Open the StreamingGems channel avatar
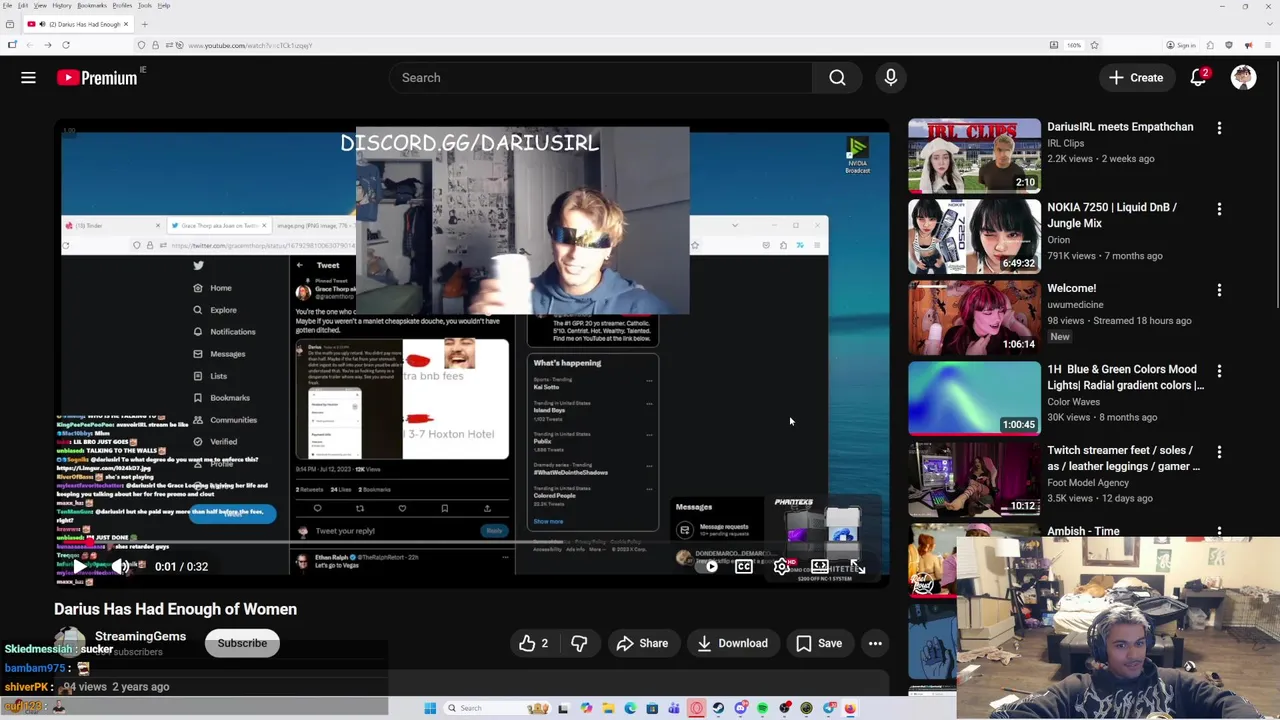The image size is (1280, 720). click(70, 642)
